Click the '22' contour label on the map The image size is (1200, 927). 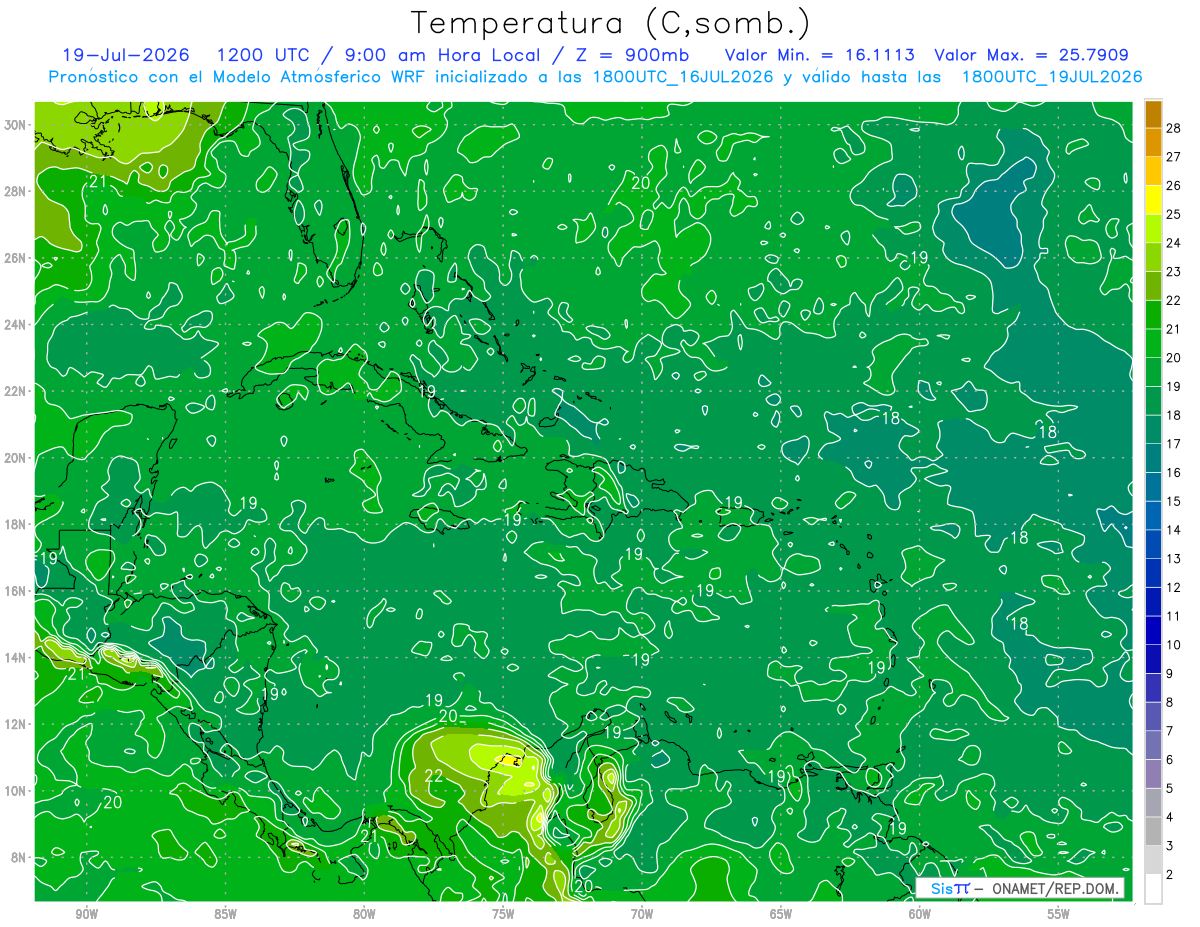click(x=434, y=776)
